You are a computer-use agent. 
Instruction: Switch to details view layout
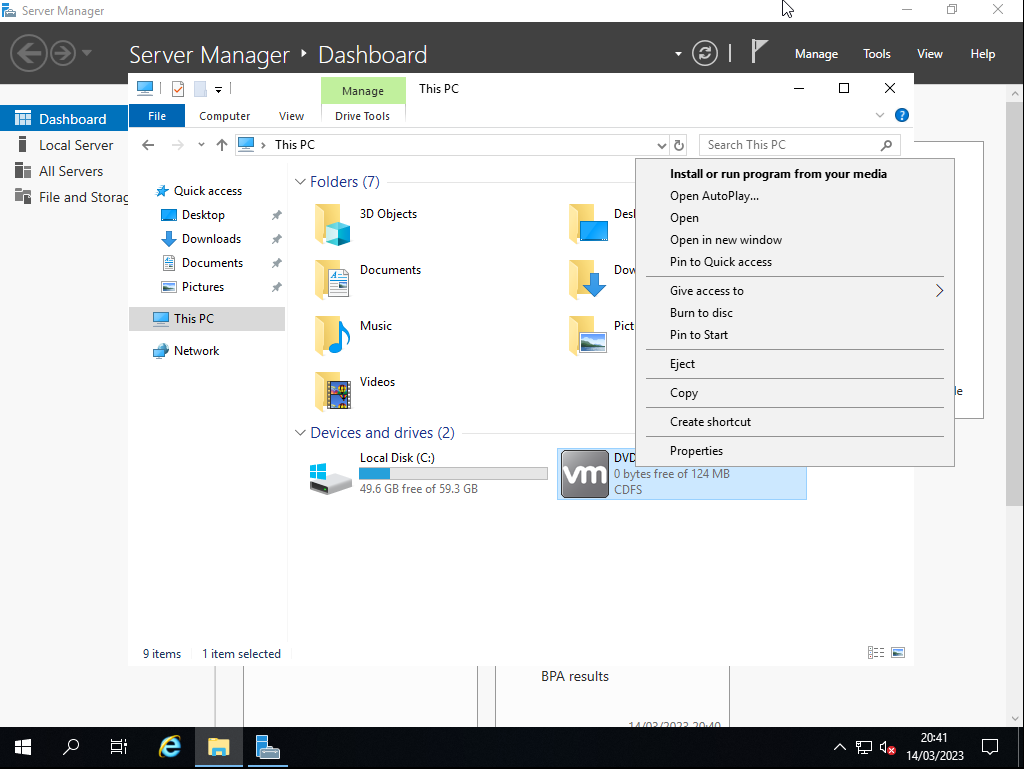click(876, 653)
